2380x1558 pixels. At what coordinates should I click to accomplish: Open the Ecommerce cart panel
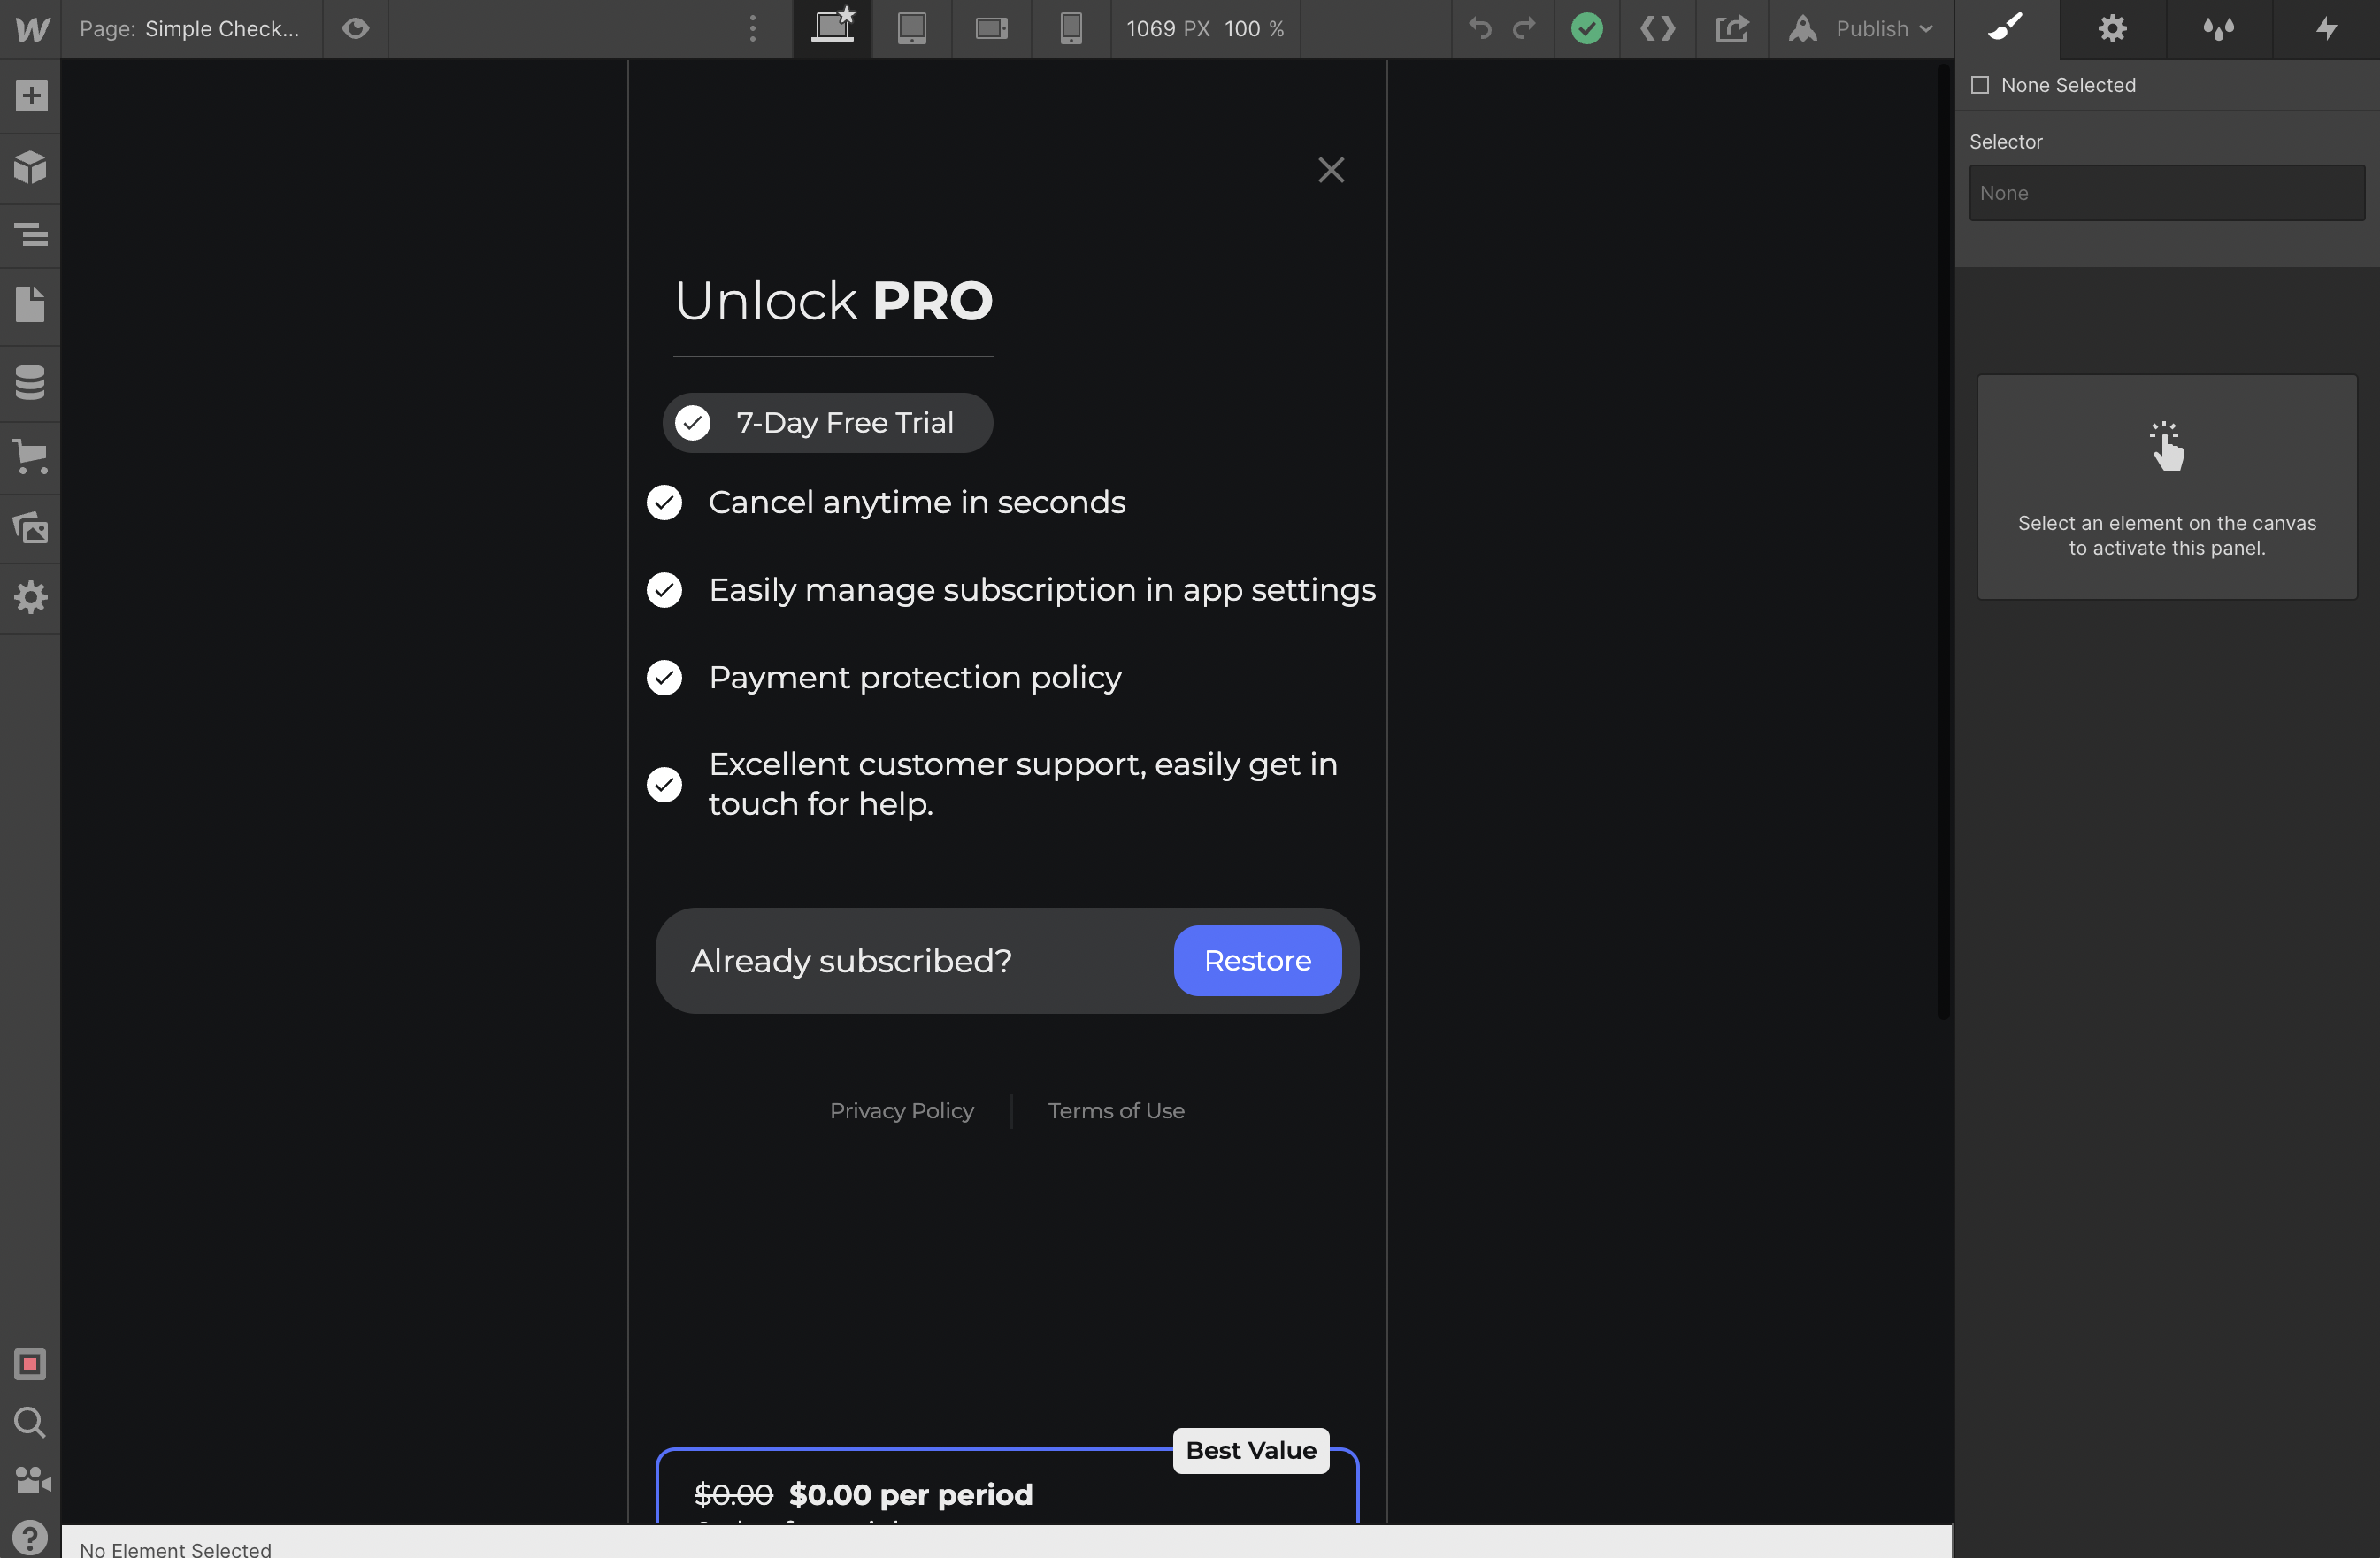[x=30, y=456]
